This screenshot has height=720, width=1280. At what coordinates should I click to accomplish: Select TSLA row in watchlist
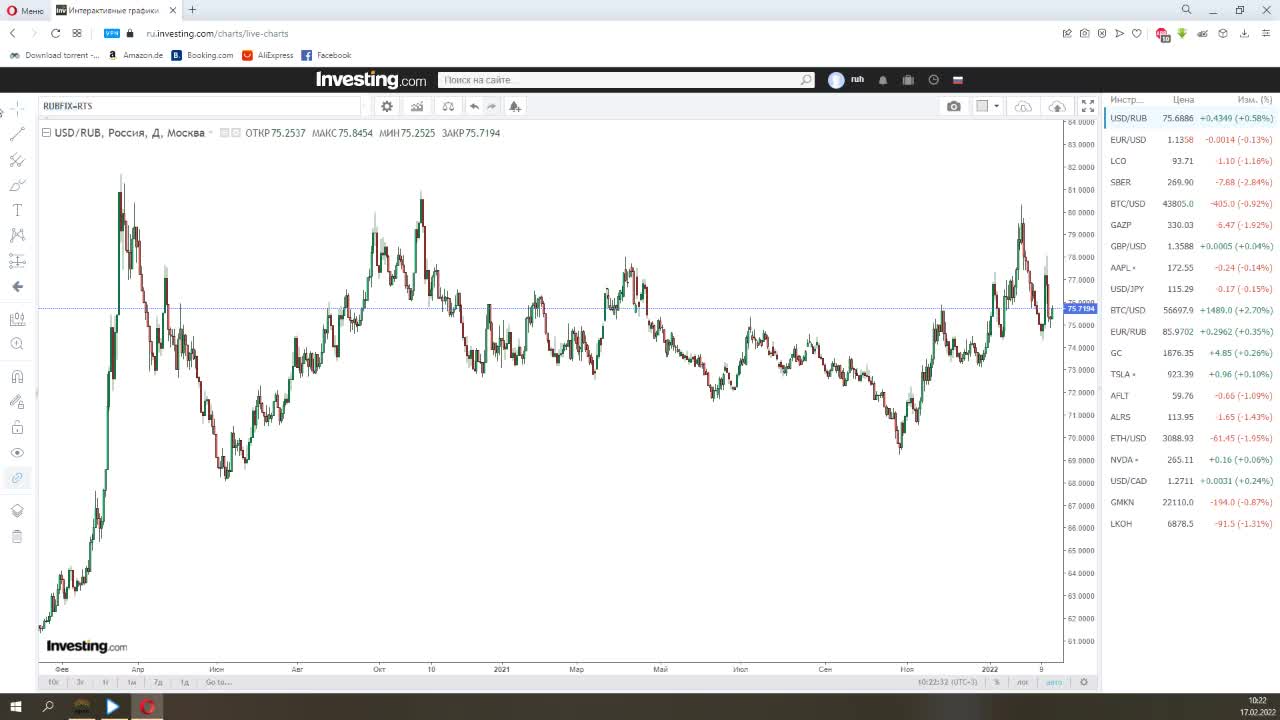(x=1191, y=374)
